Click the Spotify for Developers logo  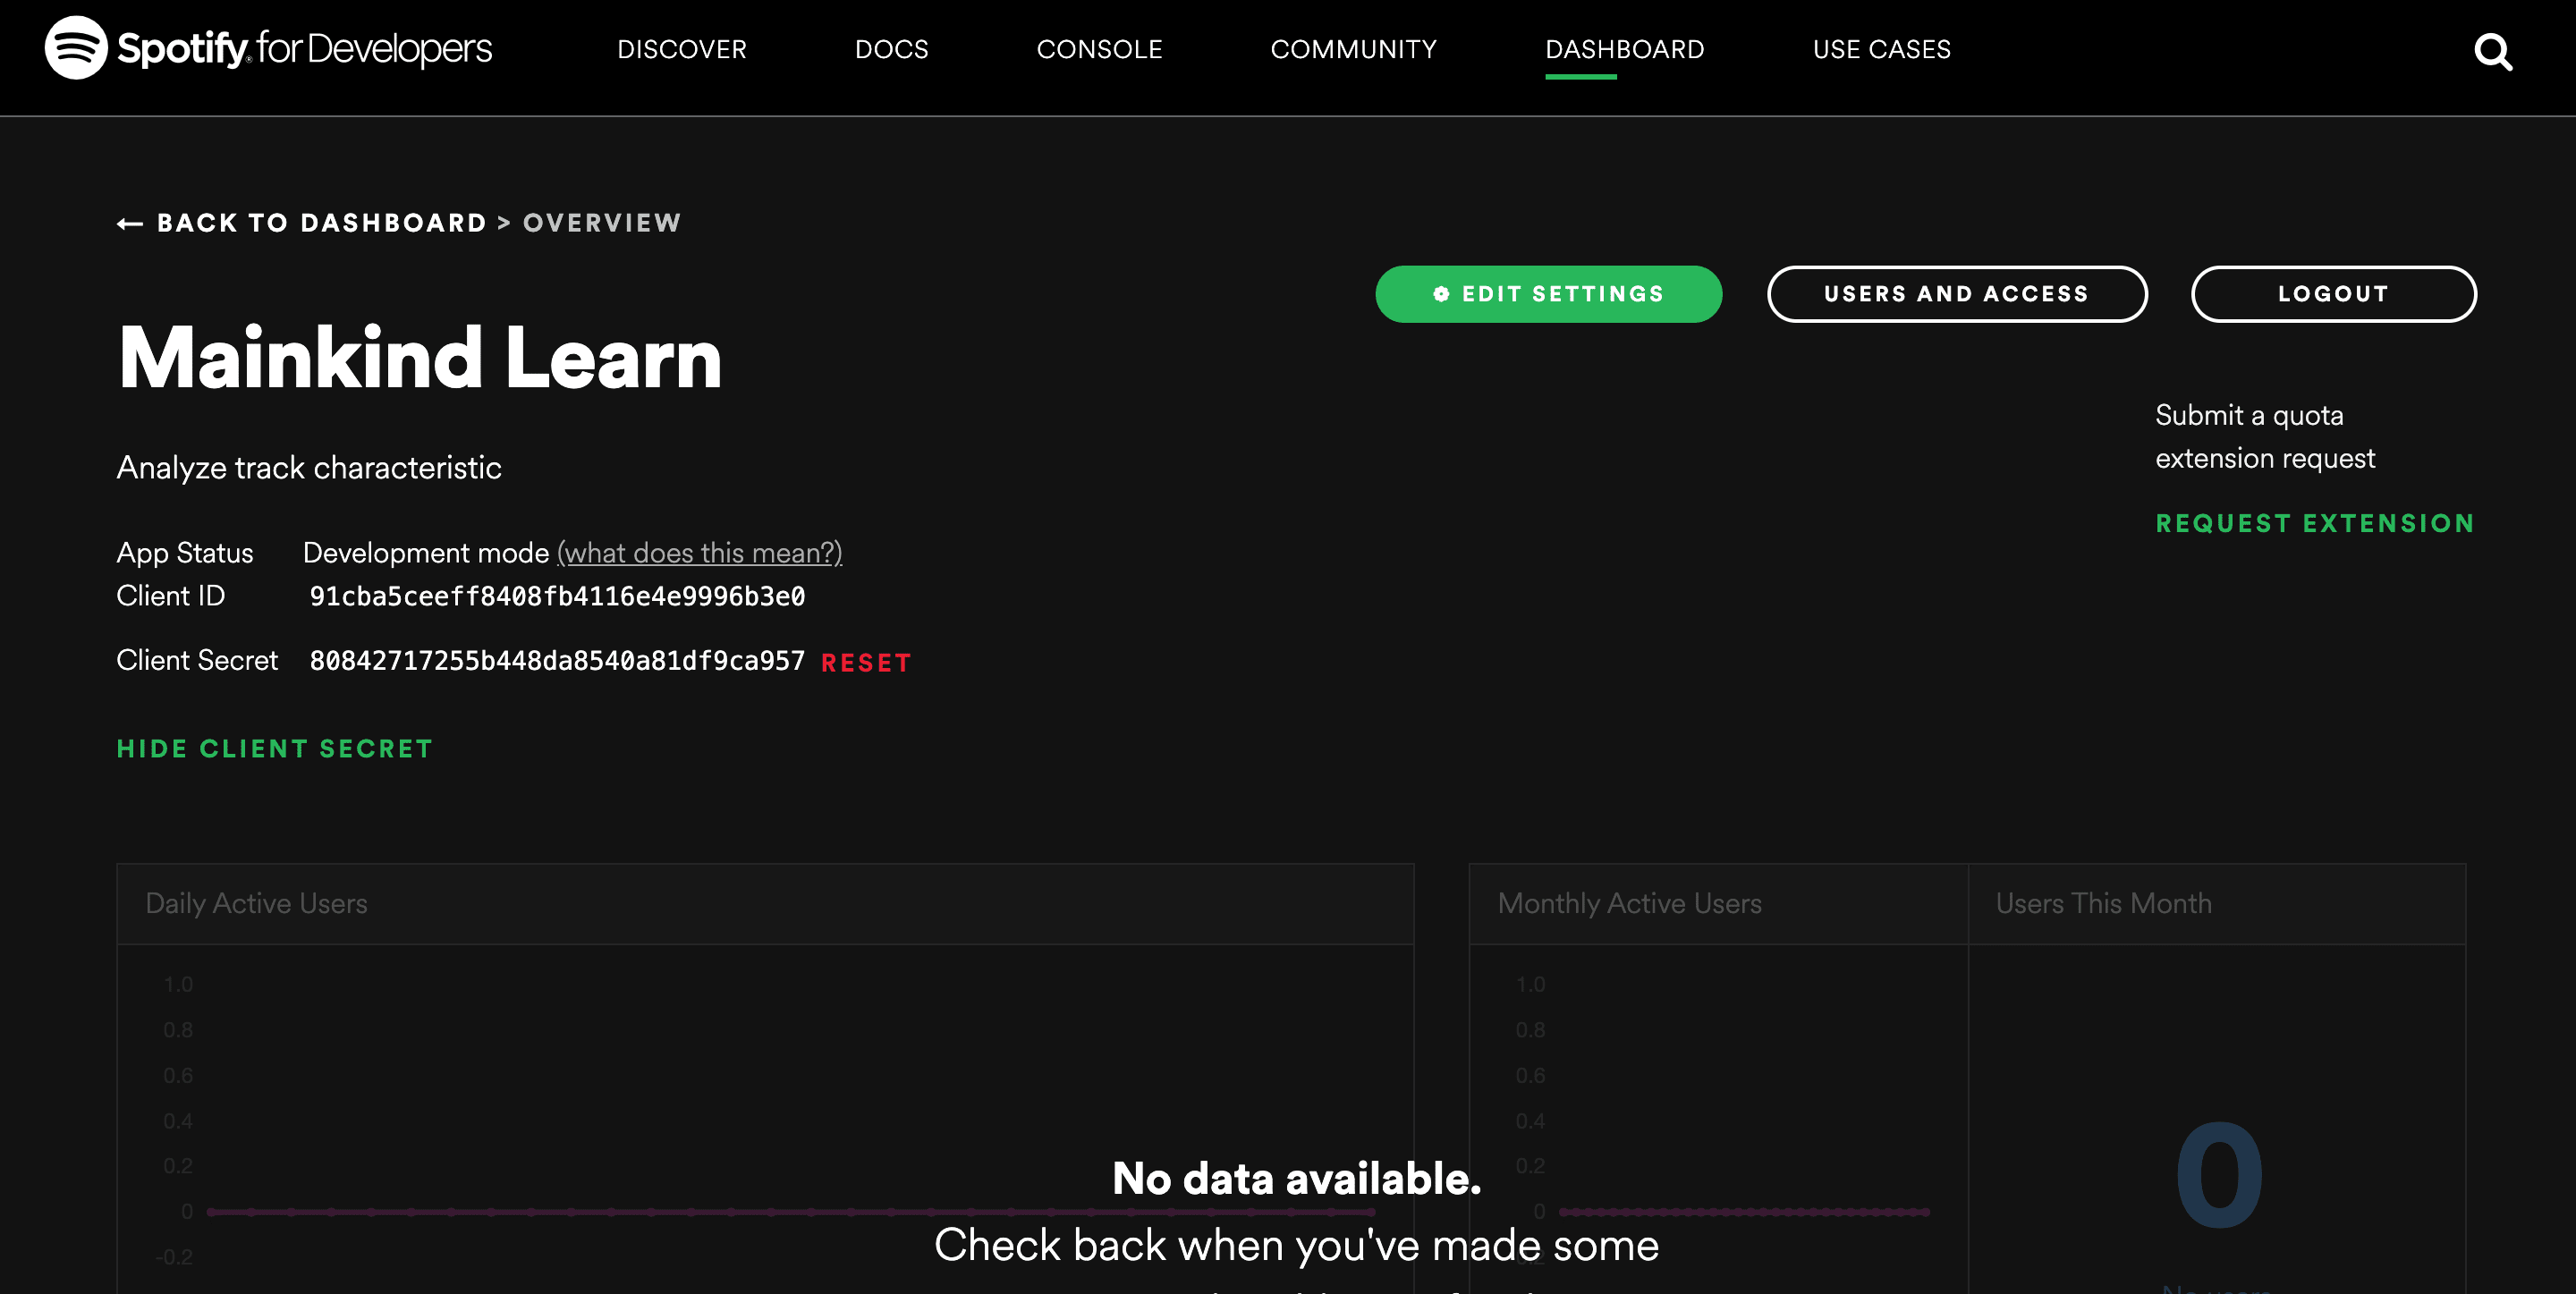[268, 48]
